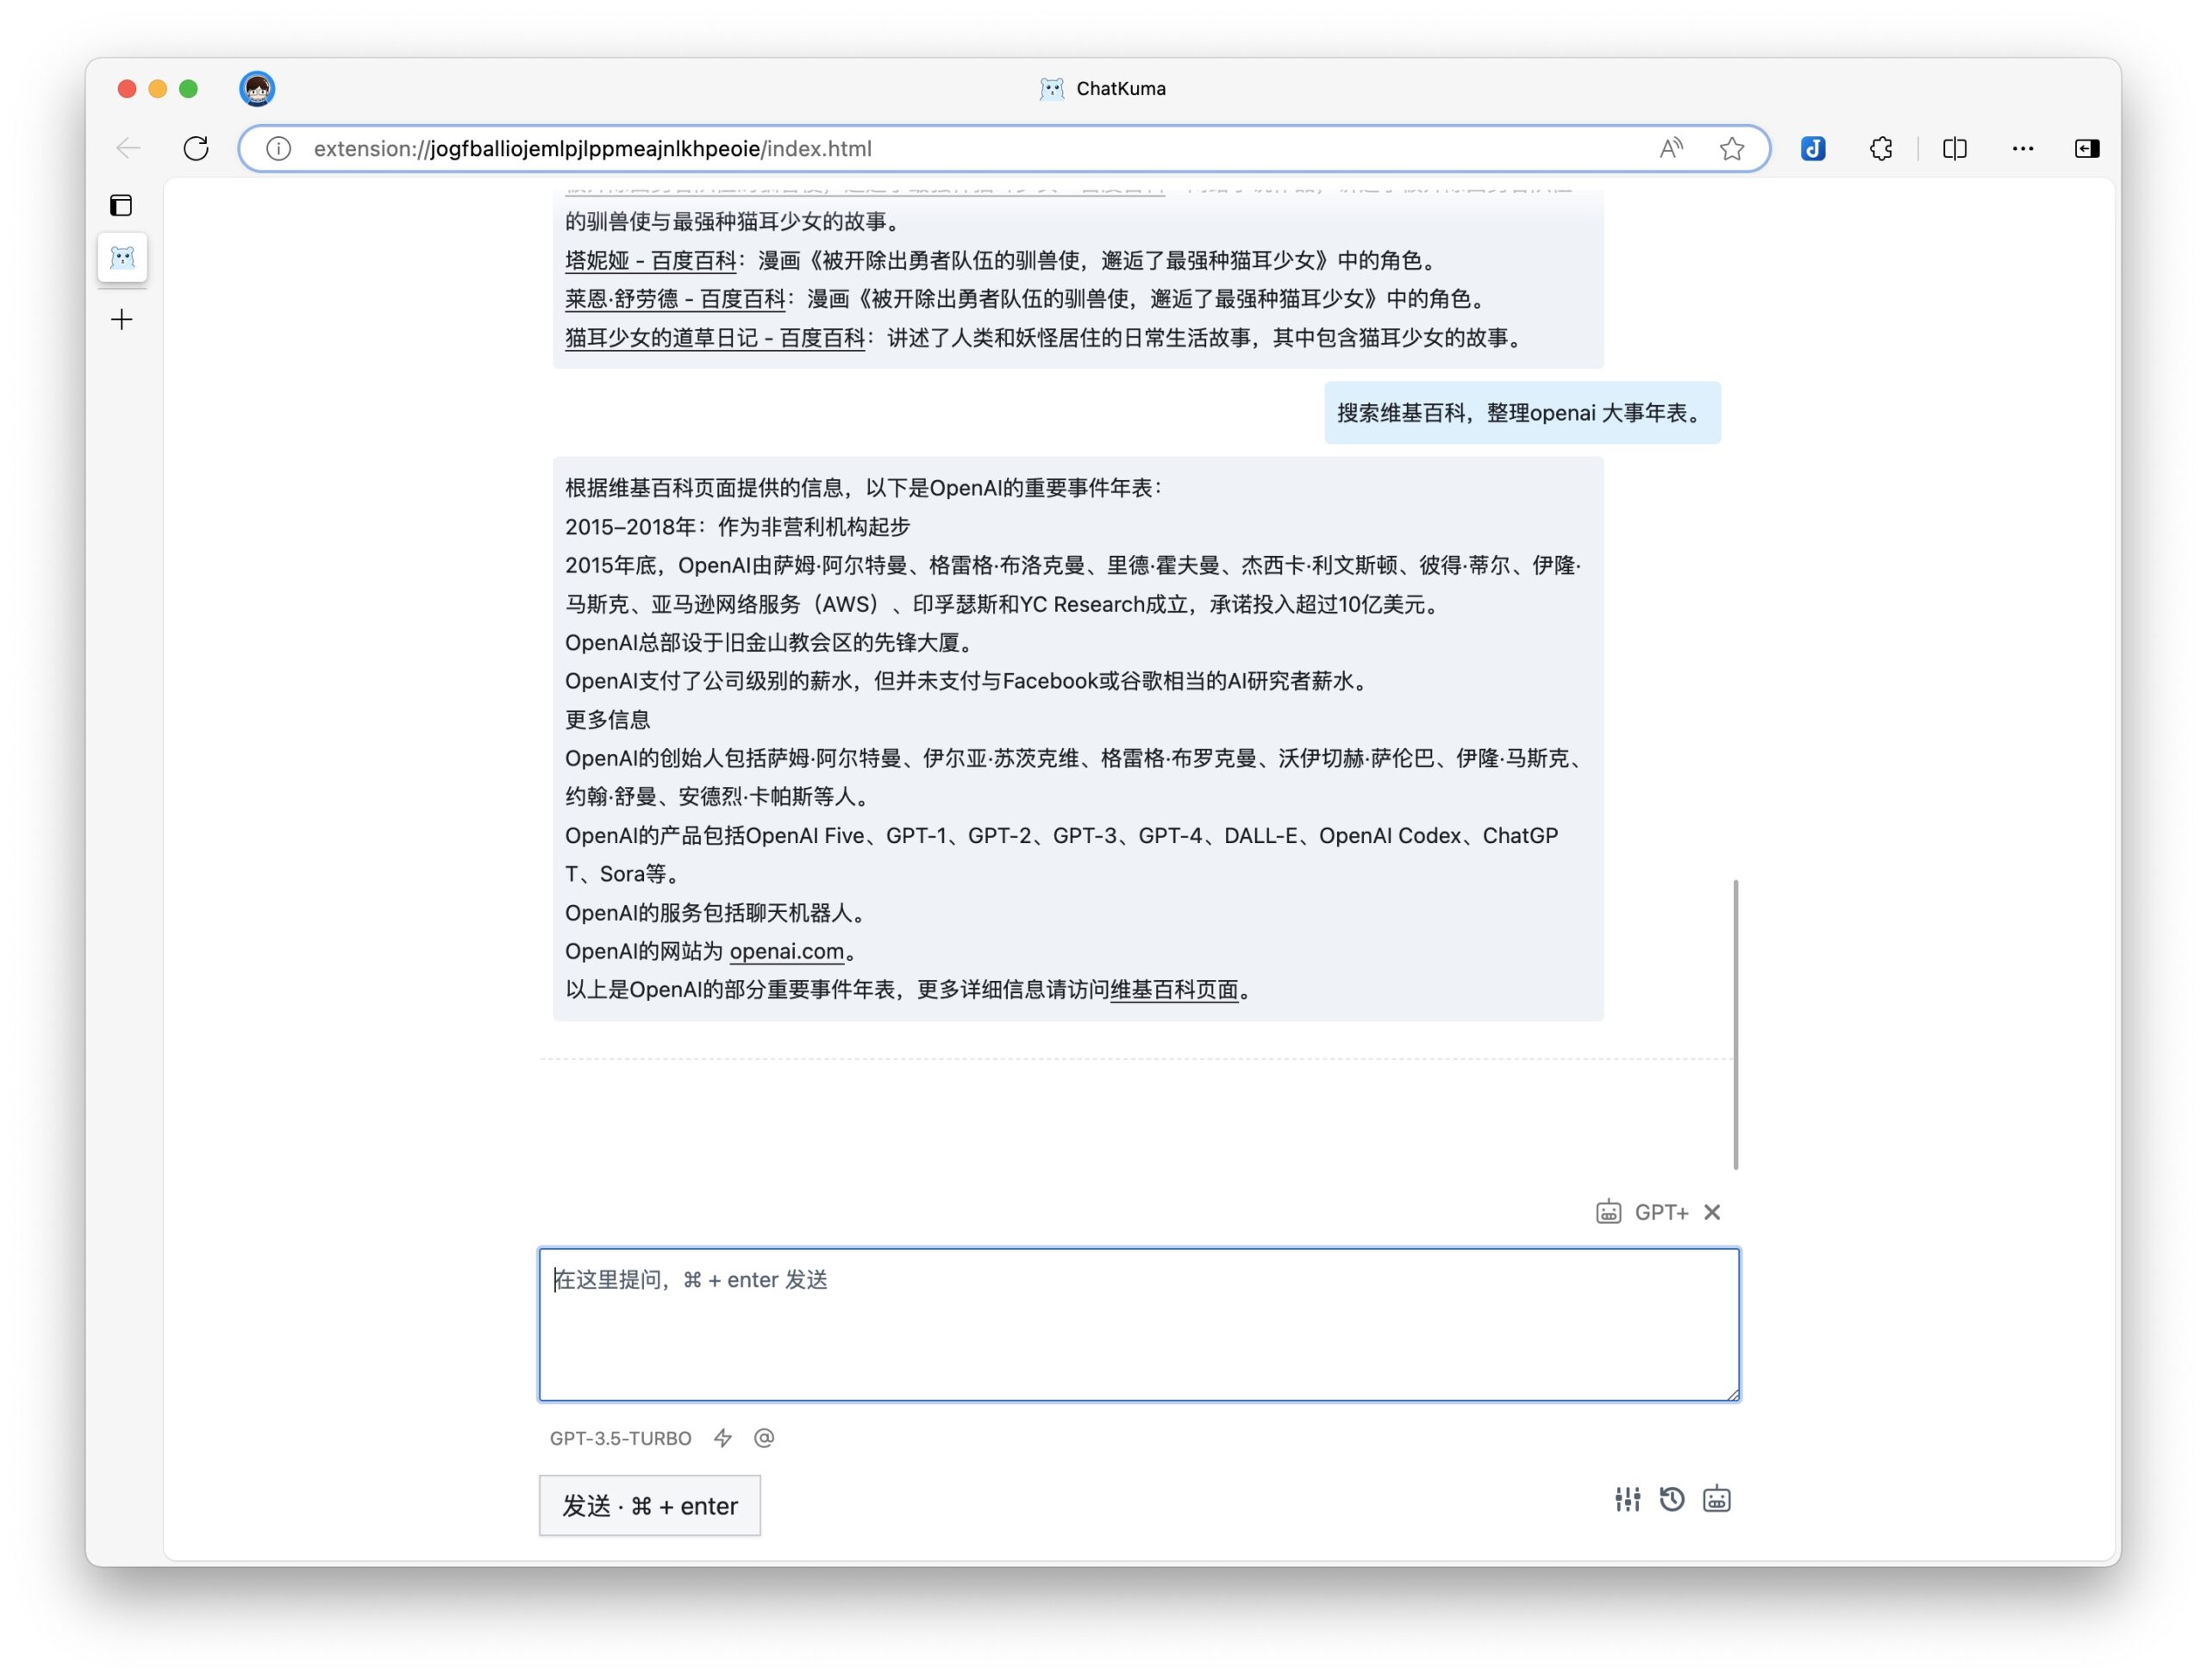
Task: Open browser three-dot more menu
Action: point(2022,149)
